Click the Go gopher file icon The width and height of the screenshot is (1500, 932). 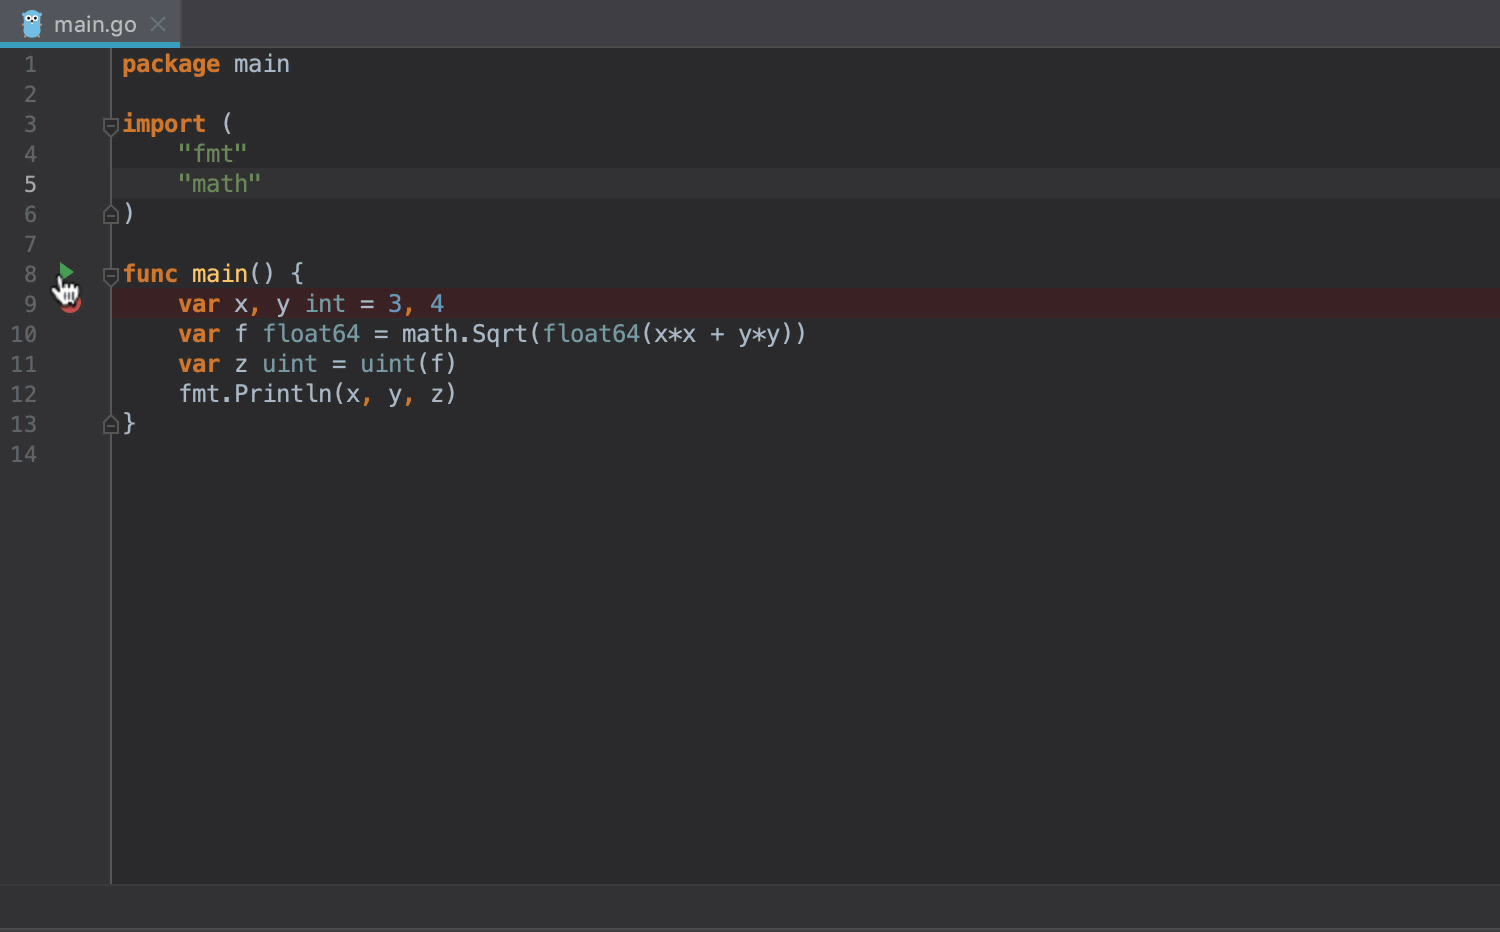[x=32, y=24]
